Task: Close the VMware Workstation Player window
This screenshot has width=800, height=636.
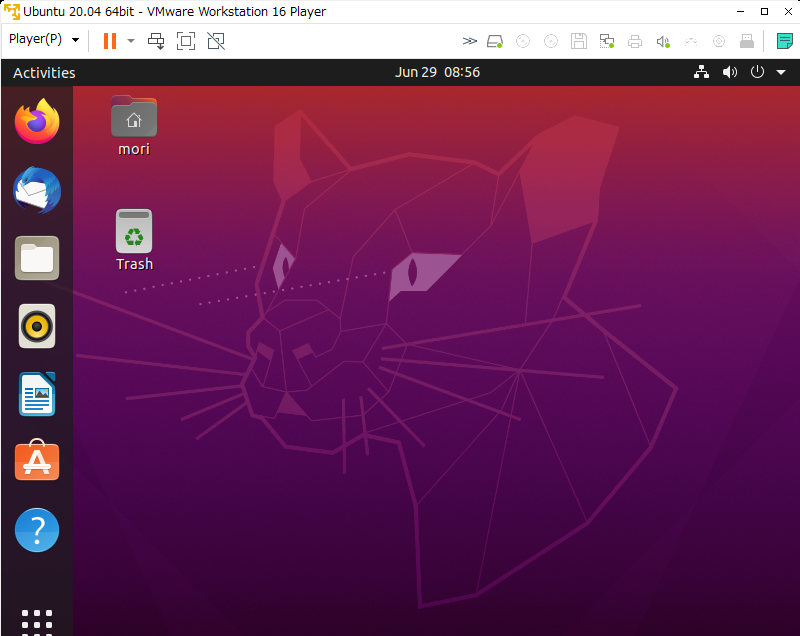Action: coord(788,11)
